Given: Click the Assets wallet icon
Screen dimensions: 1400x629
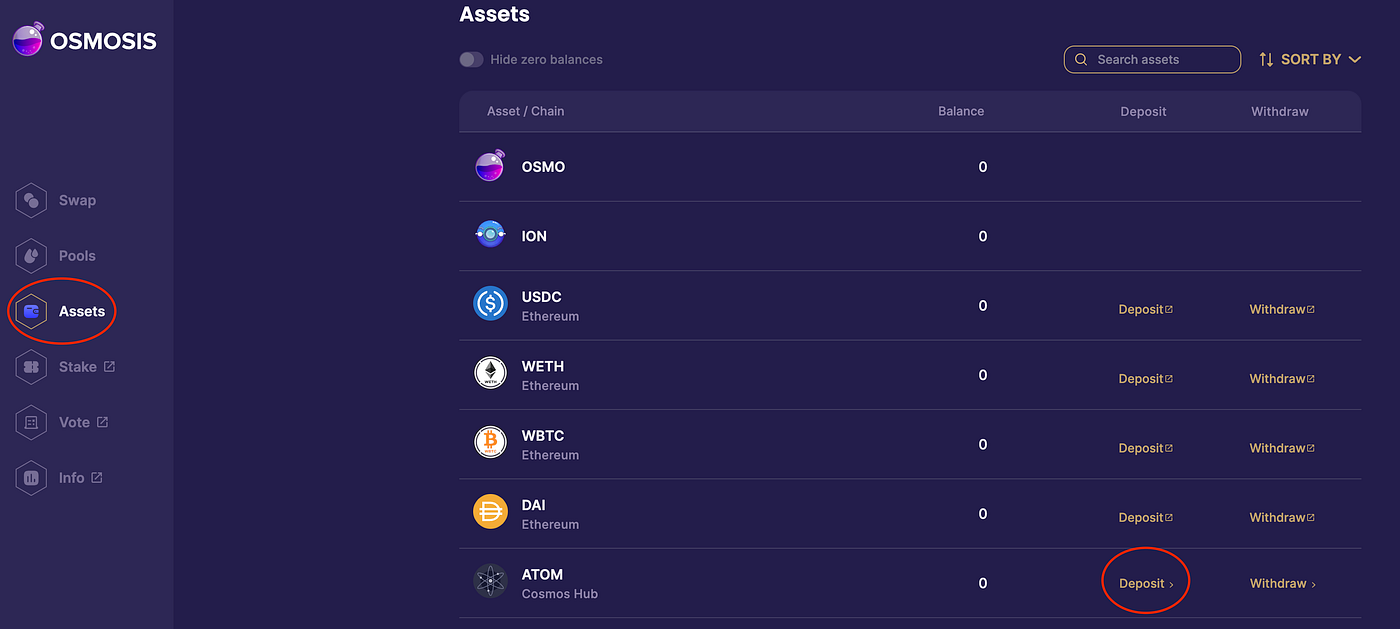Looking at the screenshot, I should pyautogui.click(x=31, y=311).
